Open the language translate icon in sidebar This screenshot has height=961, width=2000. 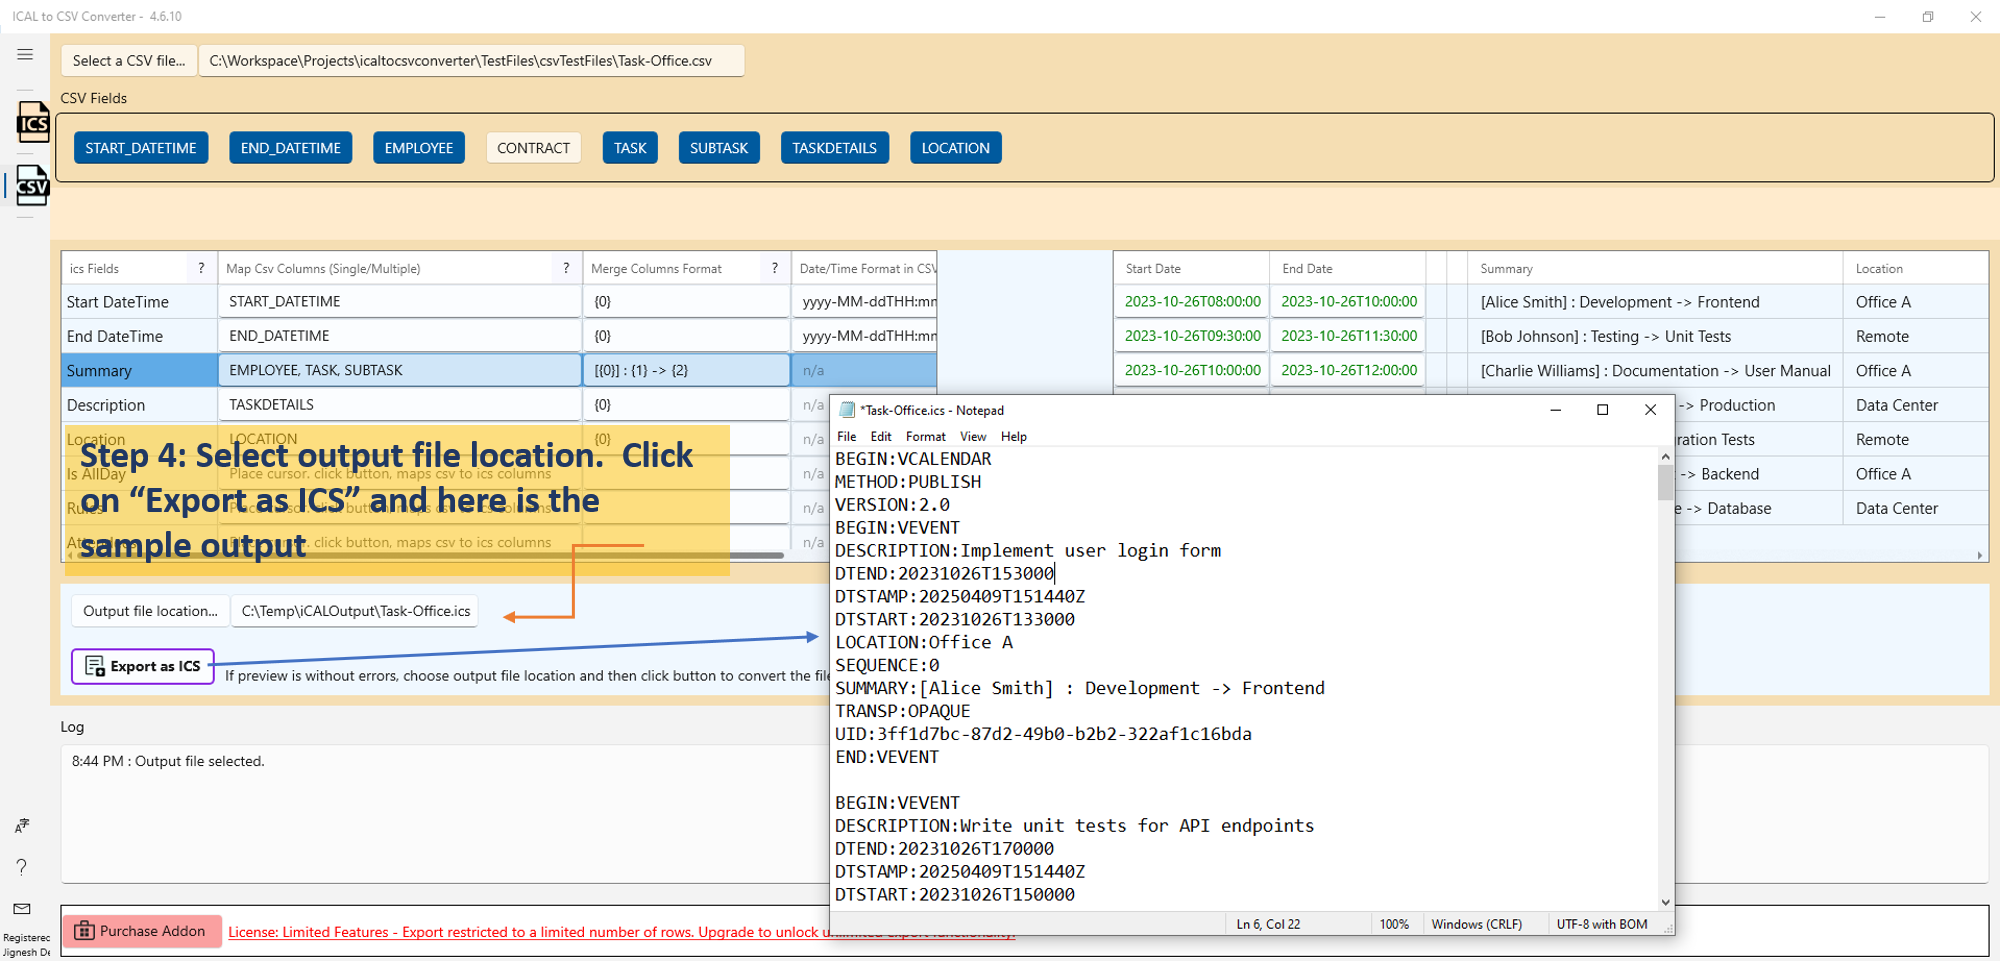pos(22,825)
